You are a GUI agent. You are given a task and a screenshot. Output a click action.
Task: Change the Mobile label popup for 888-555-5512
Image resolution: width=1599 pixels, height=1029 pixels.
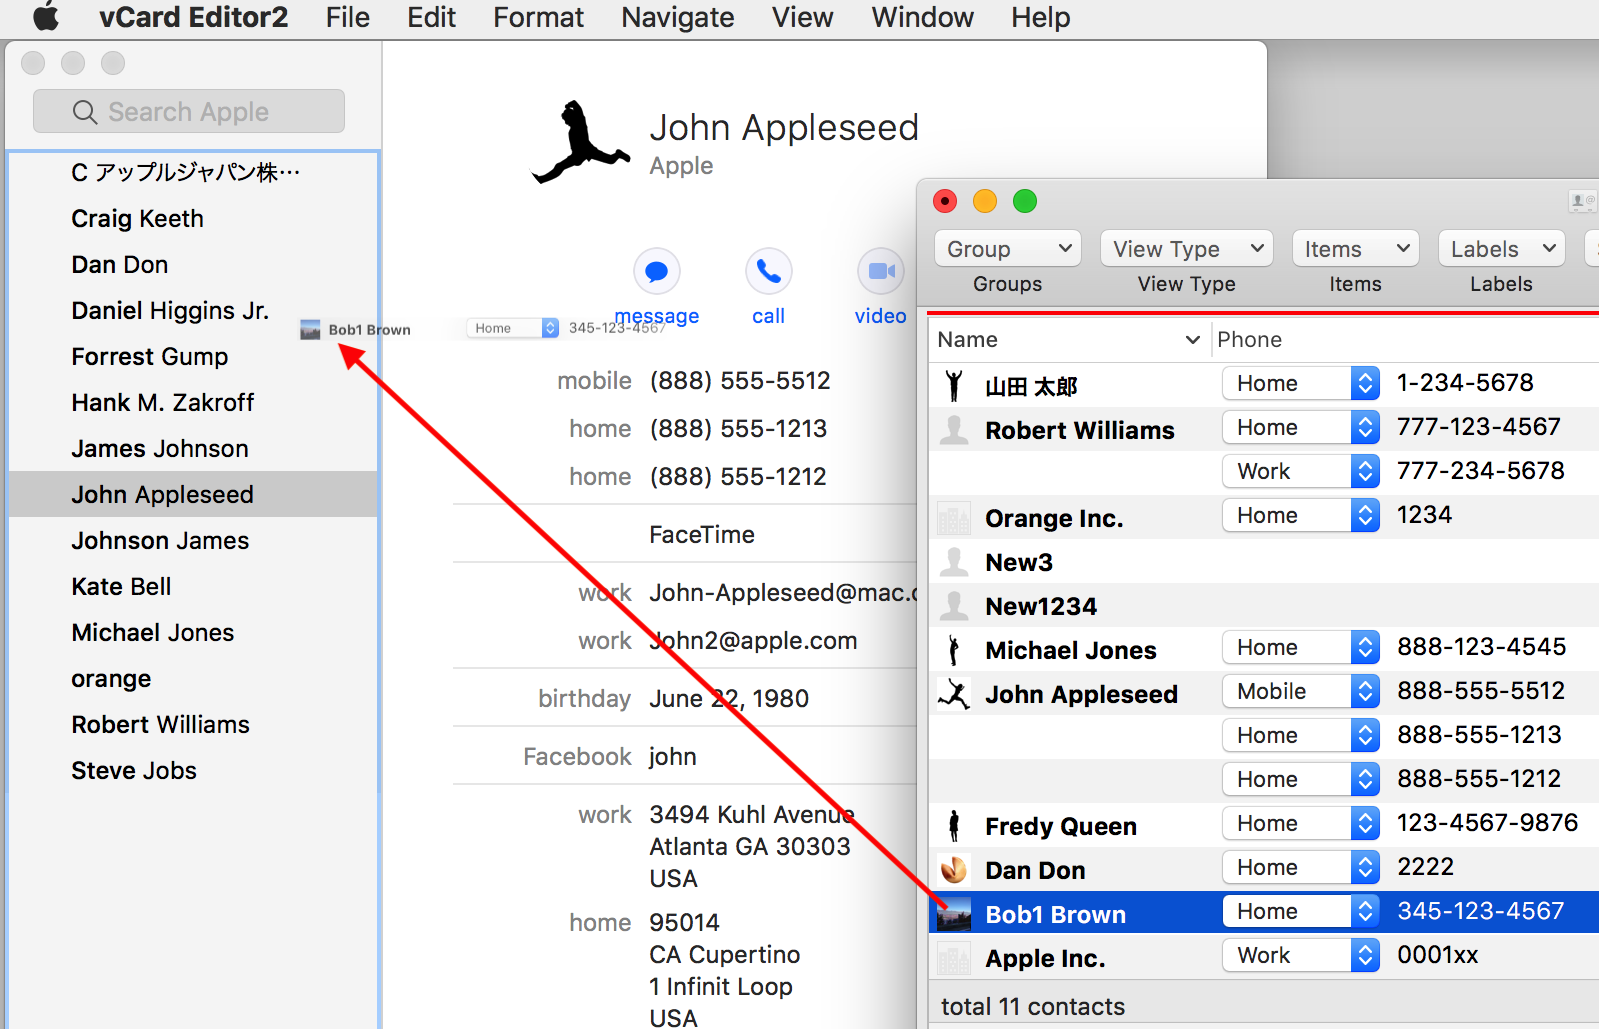pyautogui.click(x=1301, y=691)
